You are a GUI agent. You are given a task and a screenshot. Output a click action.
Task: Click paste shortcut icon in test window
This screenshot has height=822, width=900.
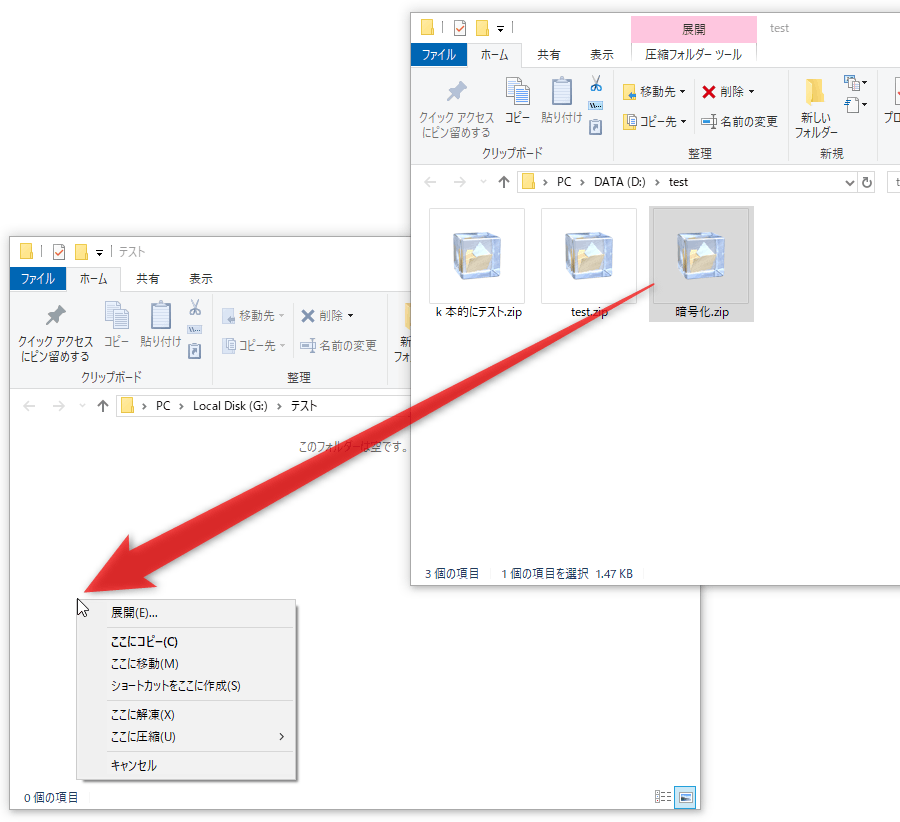(596, 127)
